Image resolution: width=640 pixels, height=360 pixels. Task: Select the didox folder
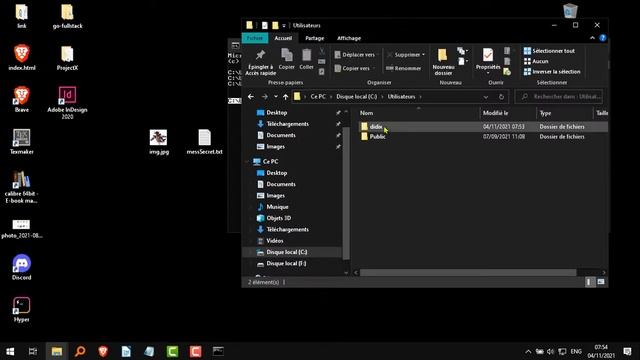click(483, 127)
